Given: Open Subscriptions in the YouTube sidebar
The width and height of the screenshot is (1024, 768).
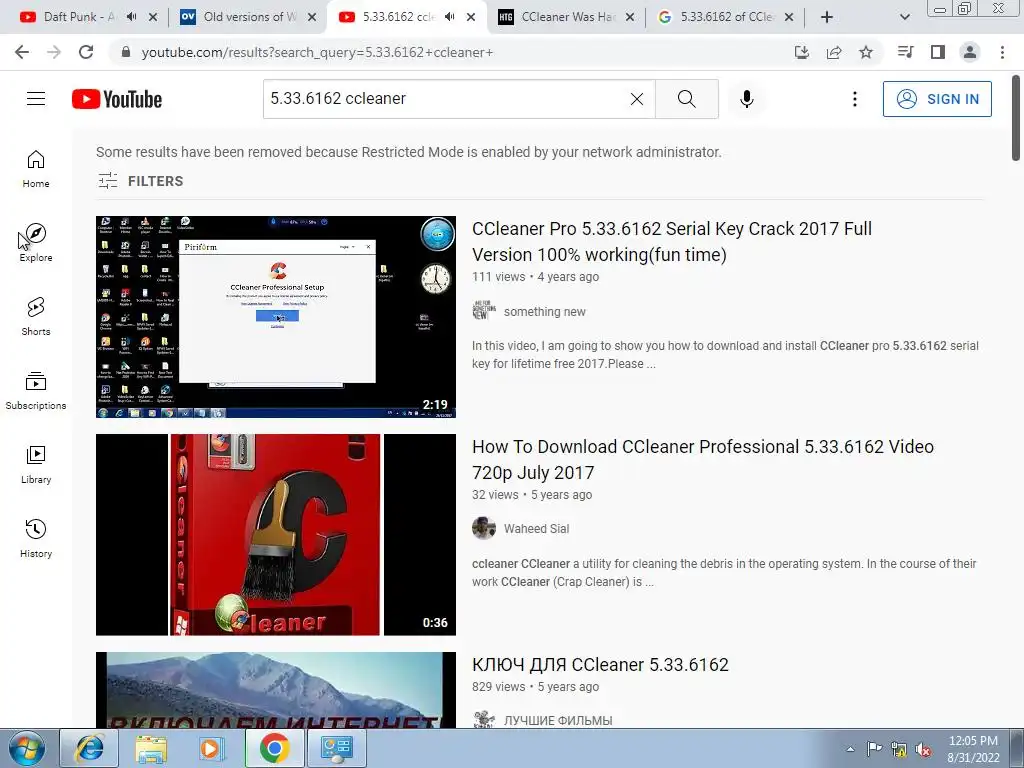Looking at the screenshot, I should [36, 391].
